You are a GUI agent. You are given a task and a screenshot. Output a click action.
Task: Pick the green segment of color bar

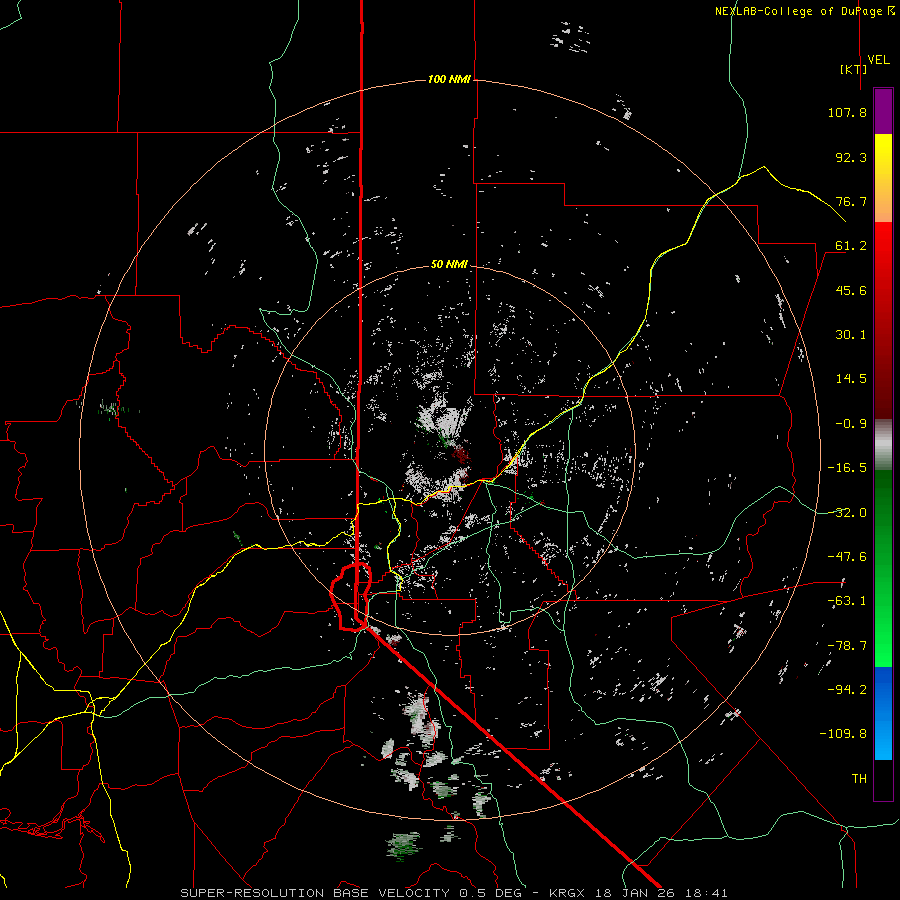click(883, 568)
